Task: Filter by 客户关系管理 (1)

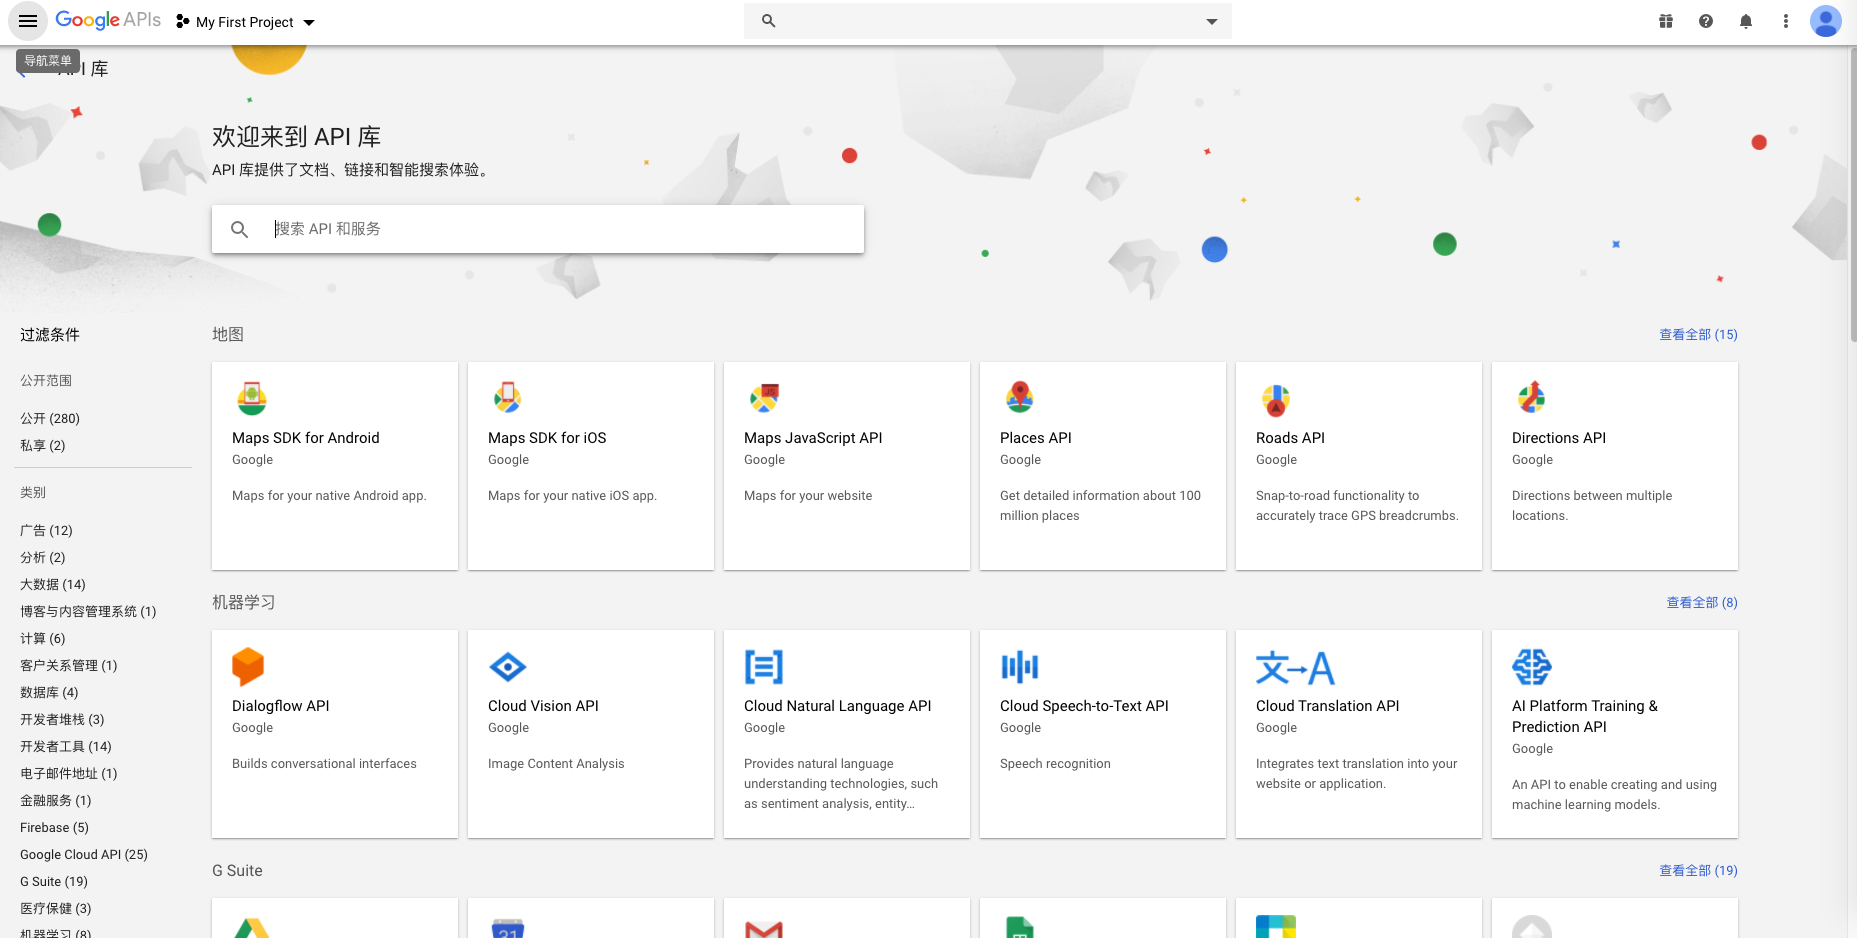Action: pos(69,666)
